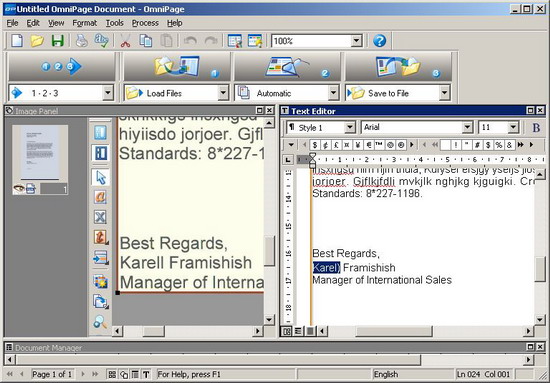Click the highlighted word Karel in Text Editor
This screenshot has height=383, width=550.
[326, 268]
